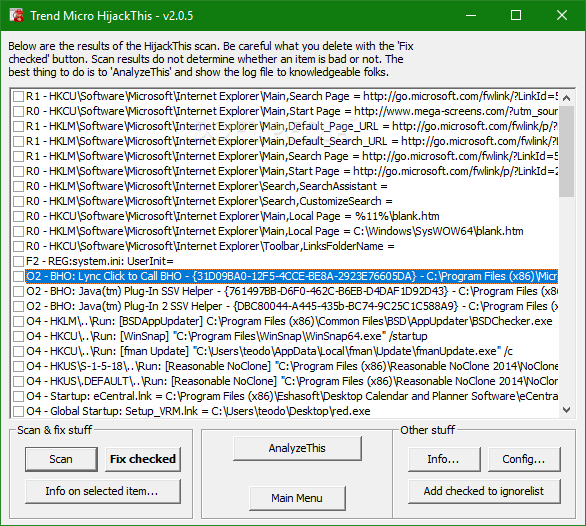
Task: Tick the CustomizeSearch entry checkbox
Action: 18,201
